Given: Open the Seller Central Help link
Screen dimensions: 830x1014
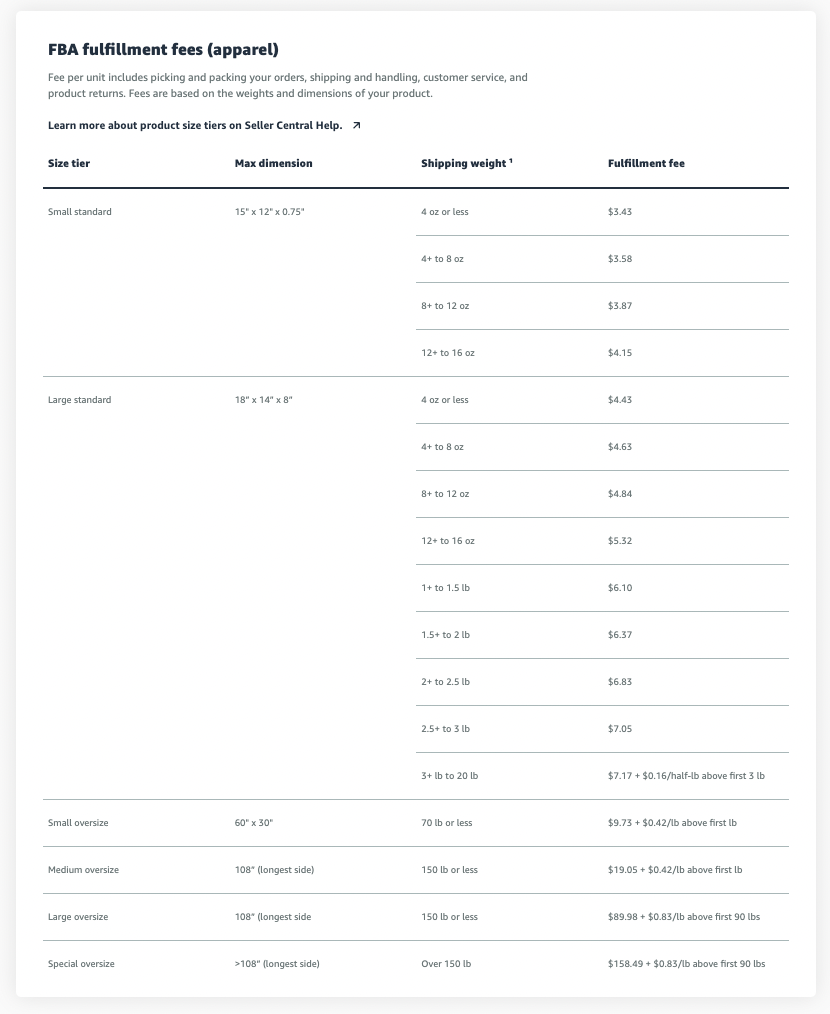Looking at the screenshot, I should (195, 126).
